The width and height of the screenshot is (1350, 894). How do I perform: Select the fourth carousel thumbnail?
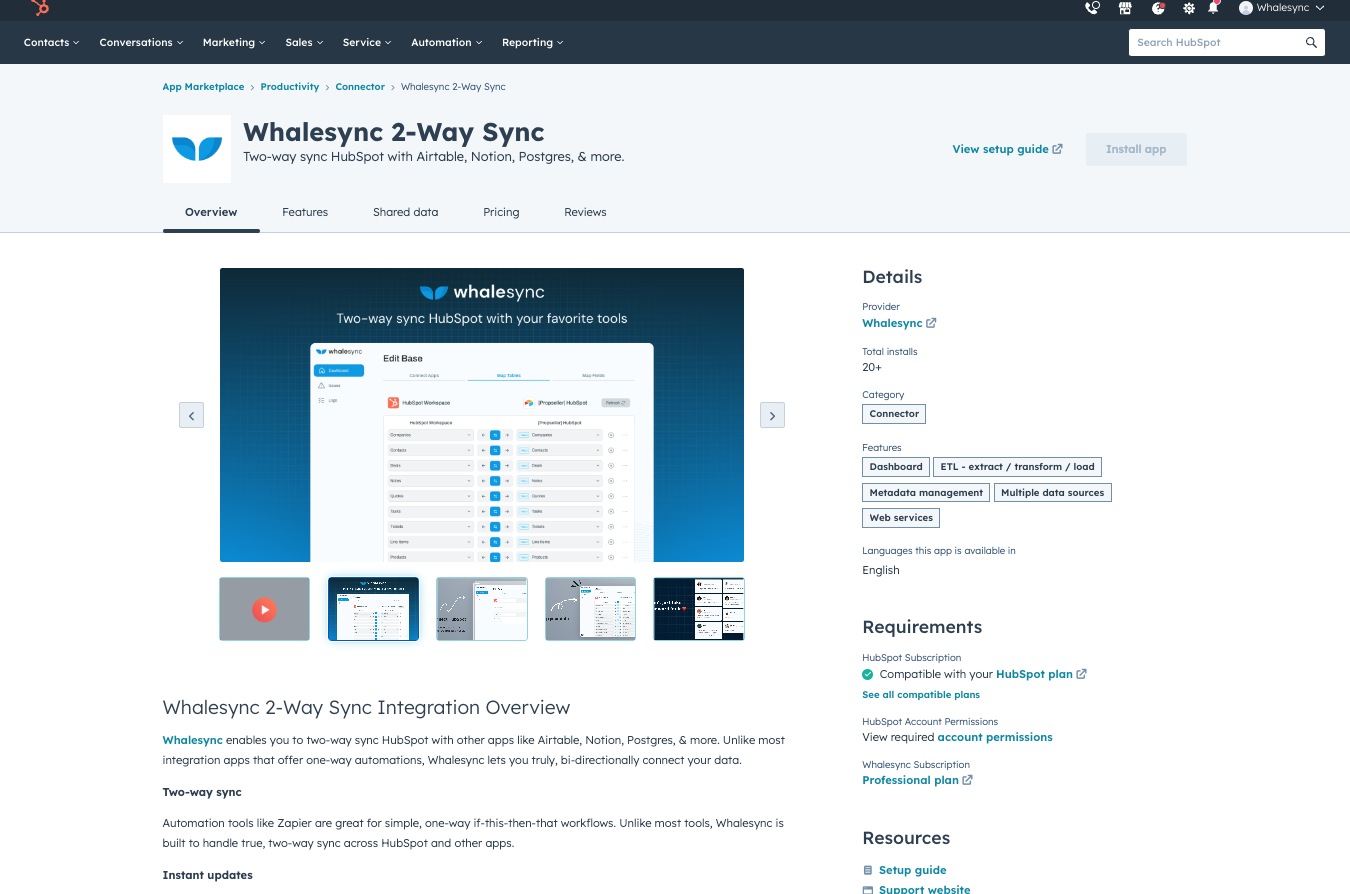[590, 609]
